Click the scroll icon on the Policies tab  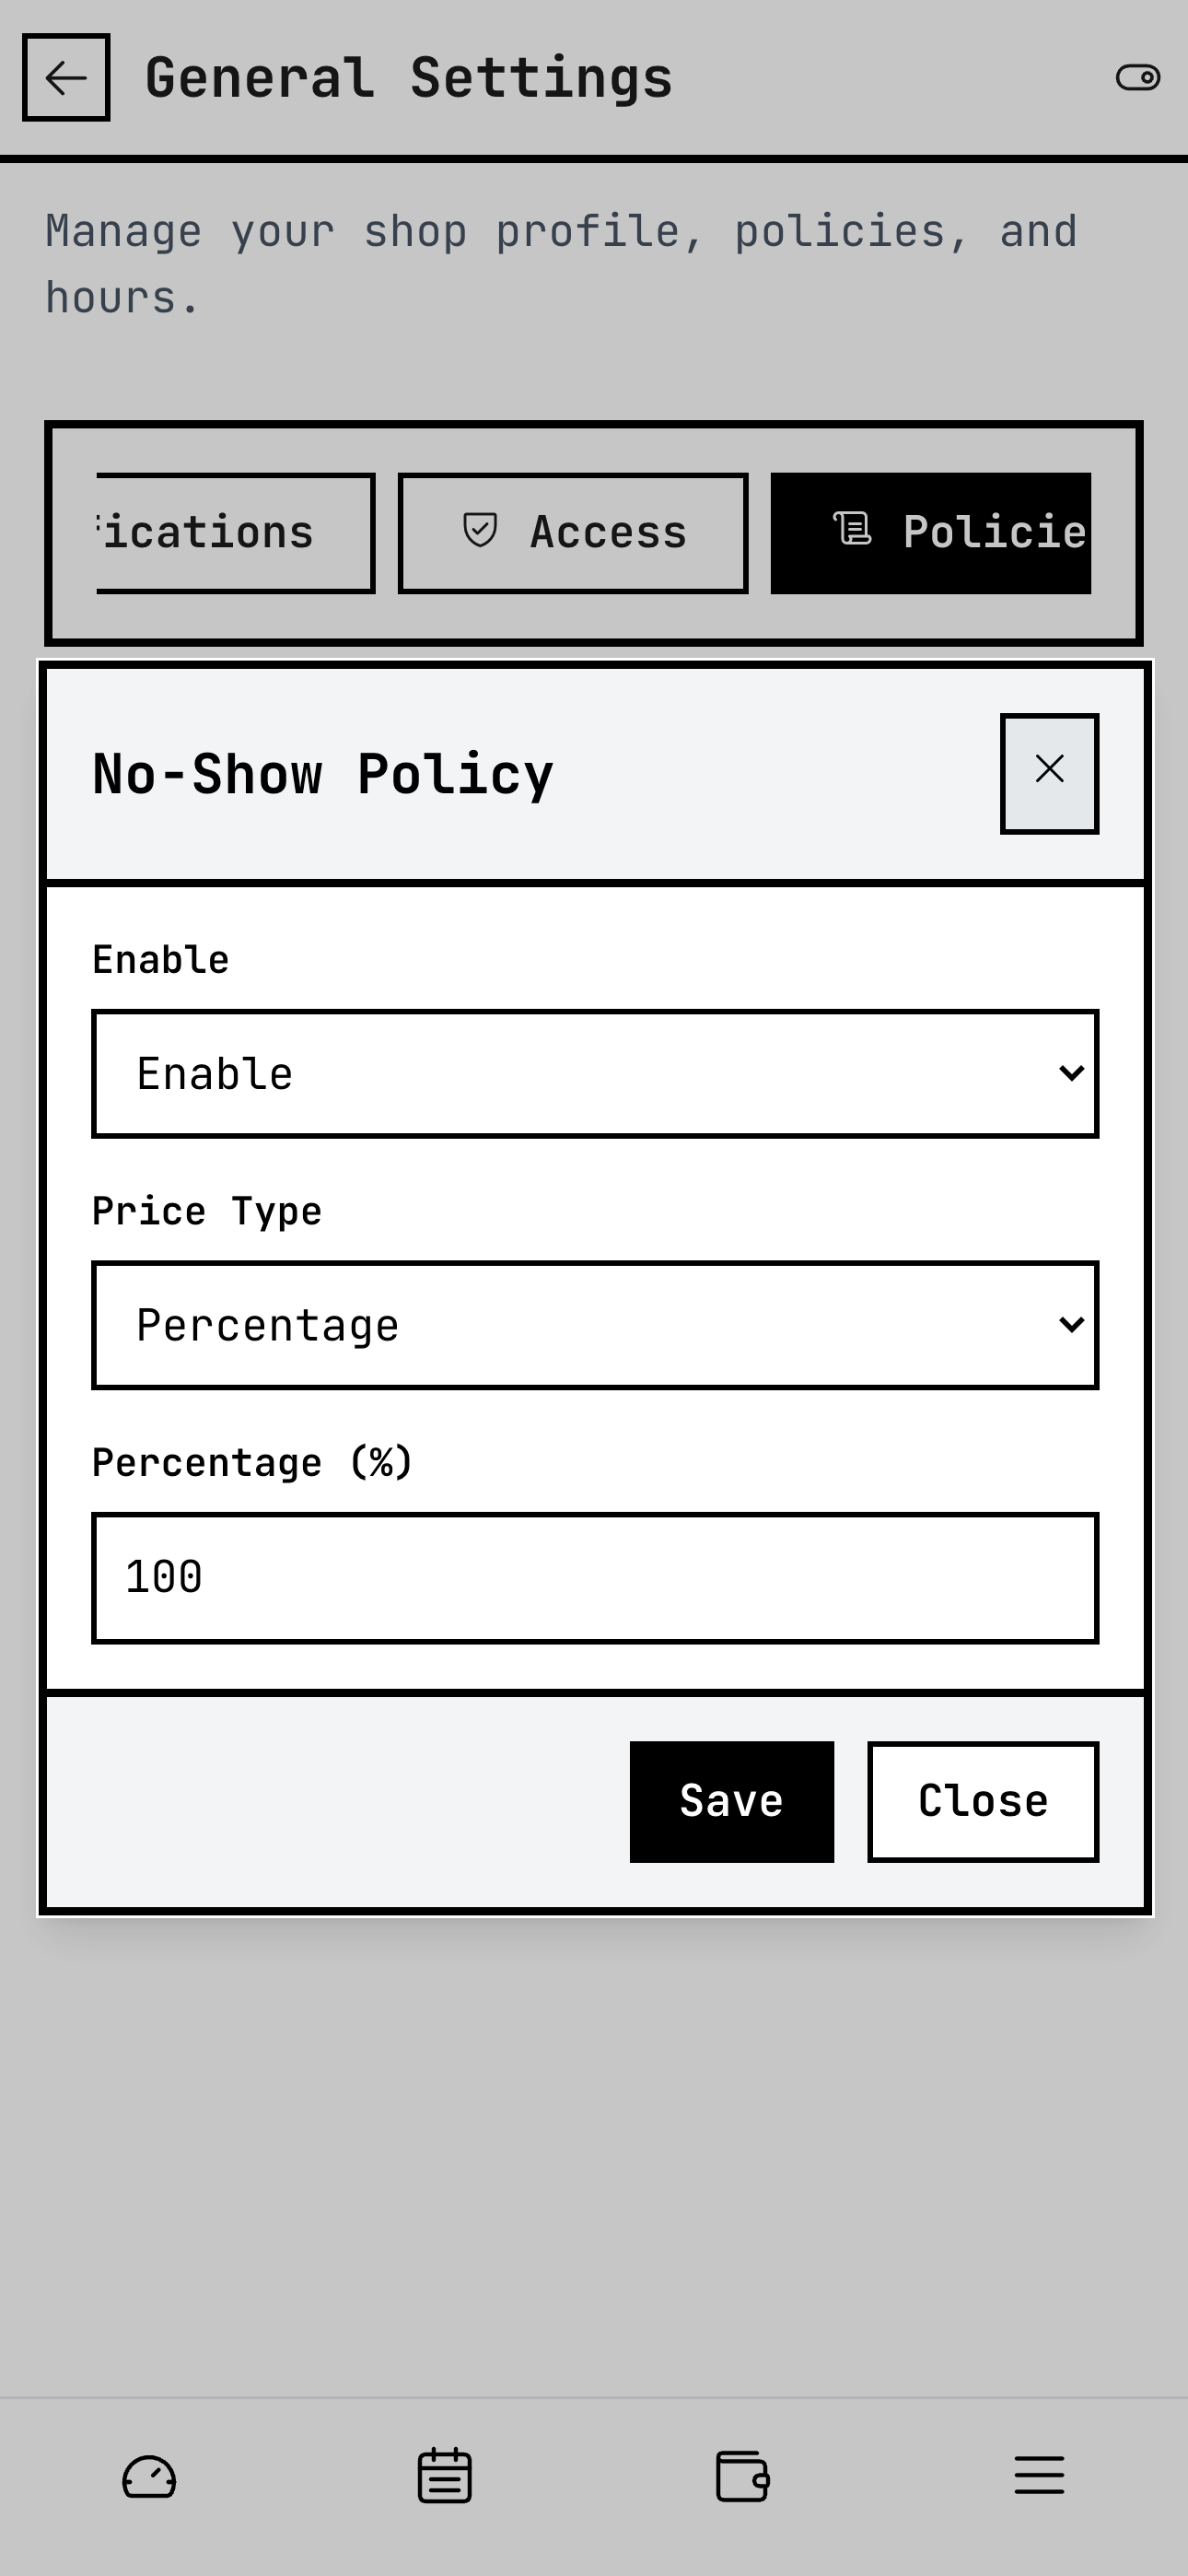point(852,531)
